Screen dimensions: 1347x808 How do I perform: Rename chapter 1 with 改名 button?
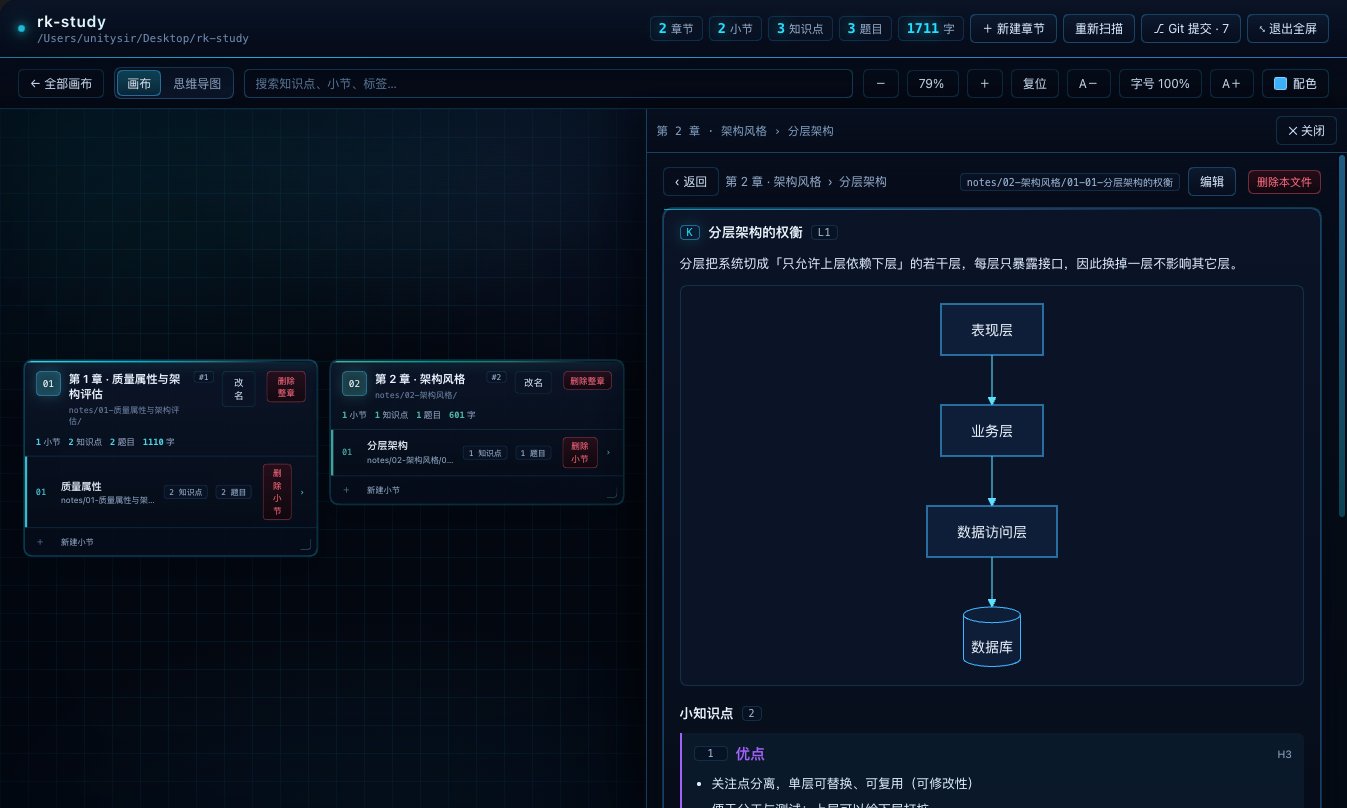pyautogui.click(x=238, y=389)
